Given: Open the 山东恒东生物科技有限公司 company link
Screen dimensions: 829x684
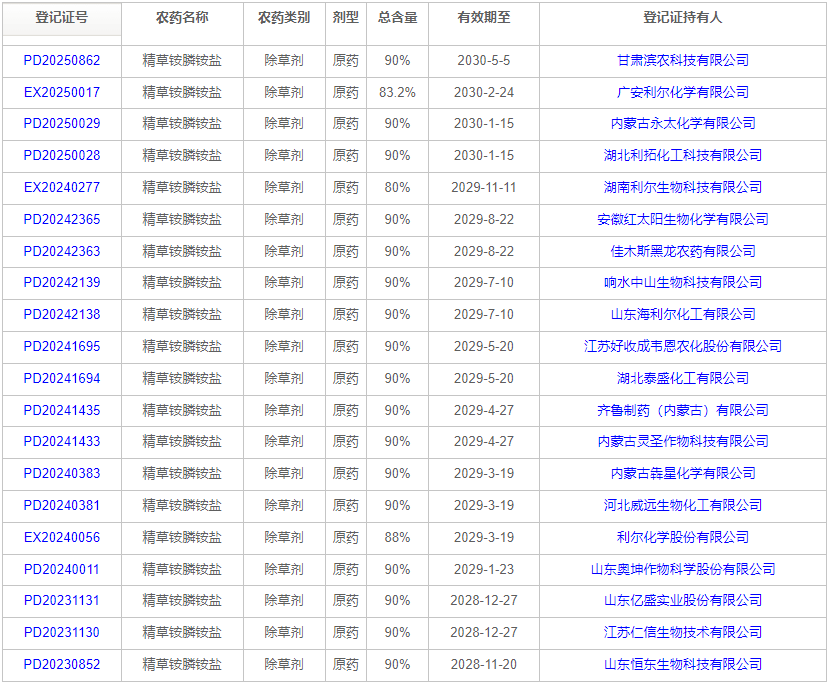Looking at the screenshot, I should 684,663.
